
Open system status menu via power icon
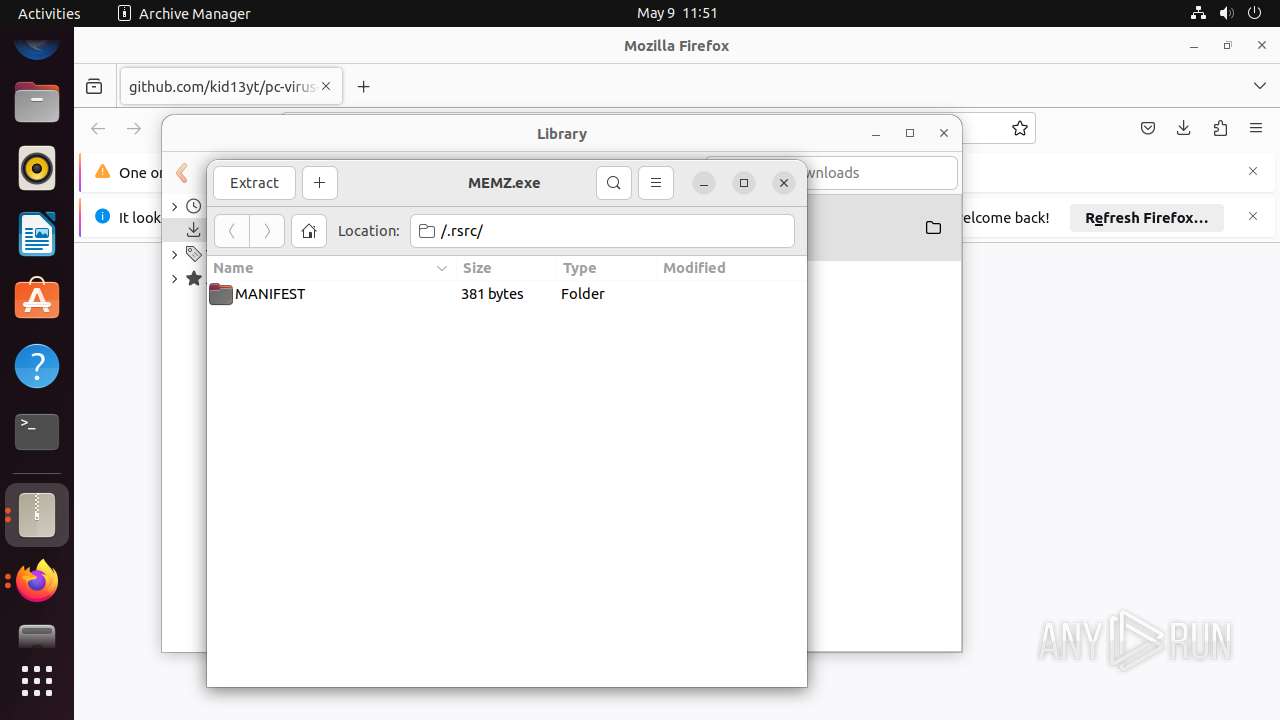tap(1253, 13)
